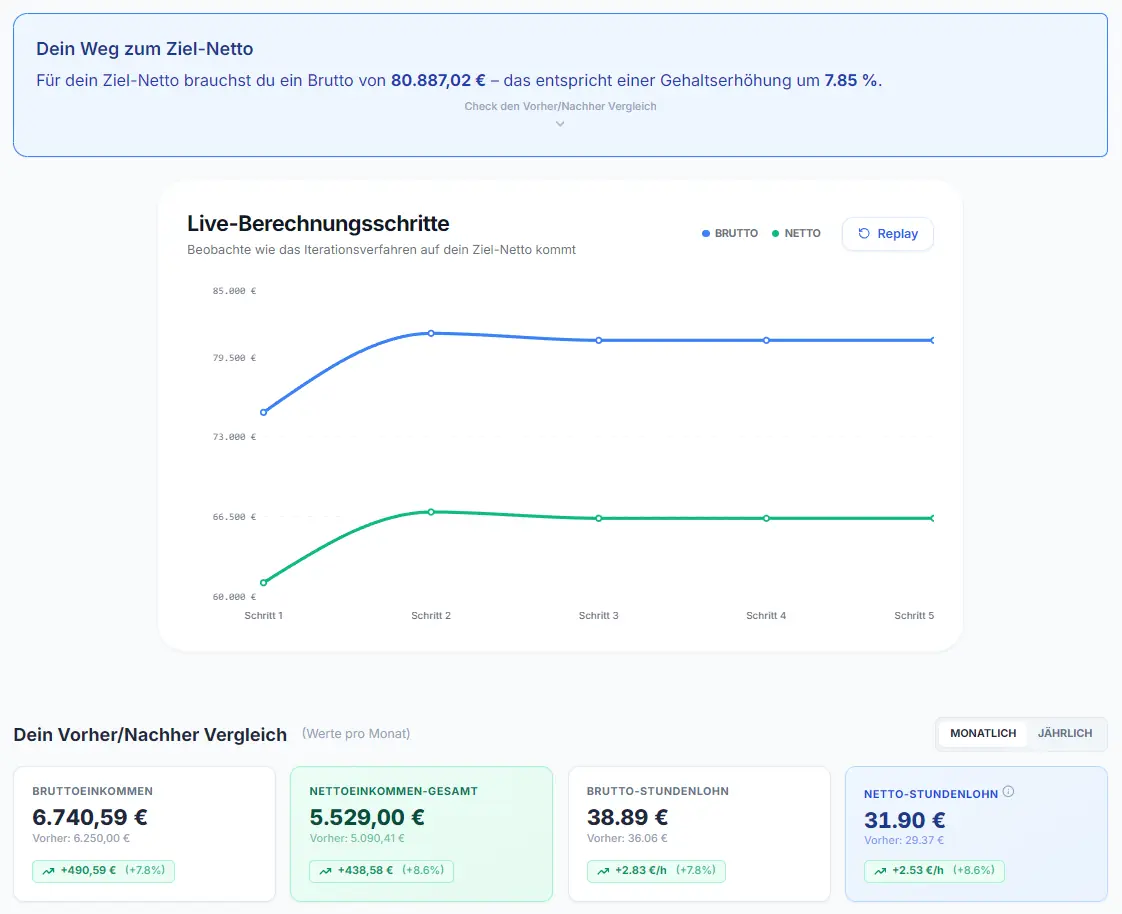The height and width of the screenshot is (914, 1122).
Task: Click the green NETTO legend dot
Action: 776,233
